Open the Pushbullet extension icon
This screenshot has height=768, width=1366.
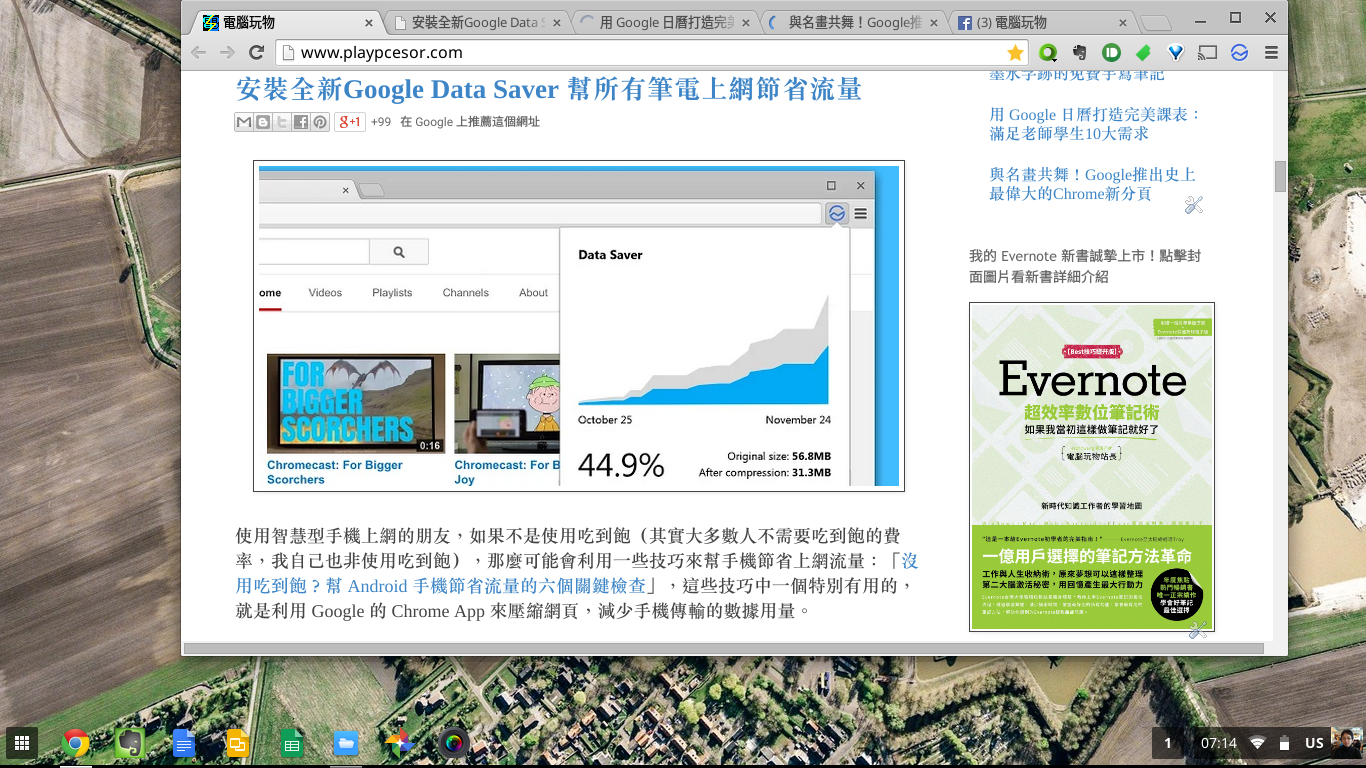tap(1111, 53)
